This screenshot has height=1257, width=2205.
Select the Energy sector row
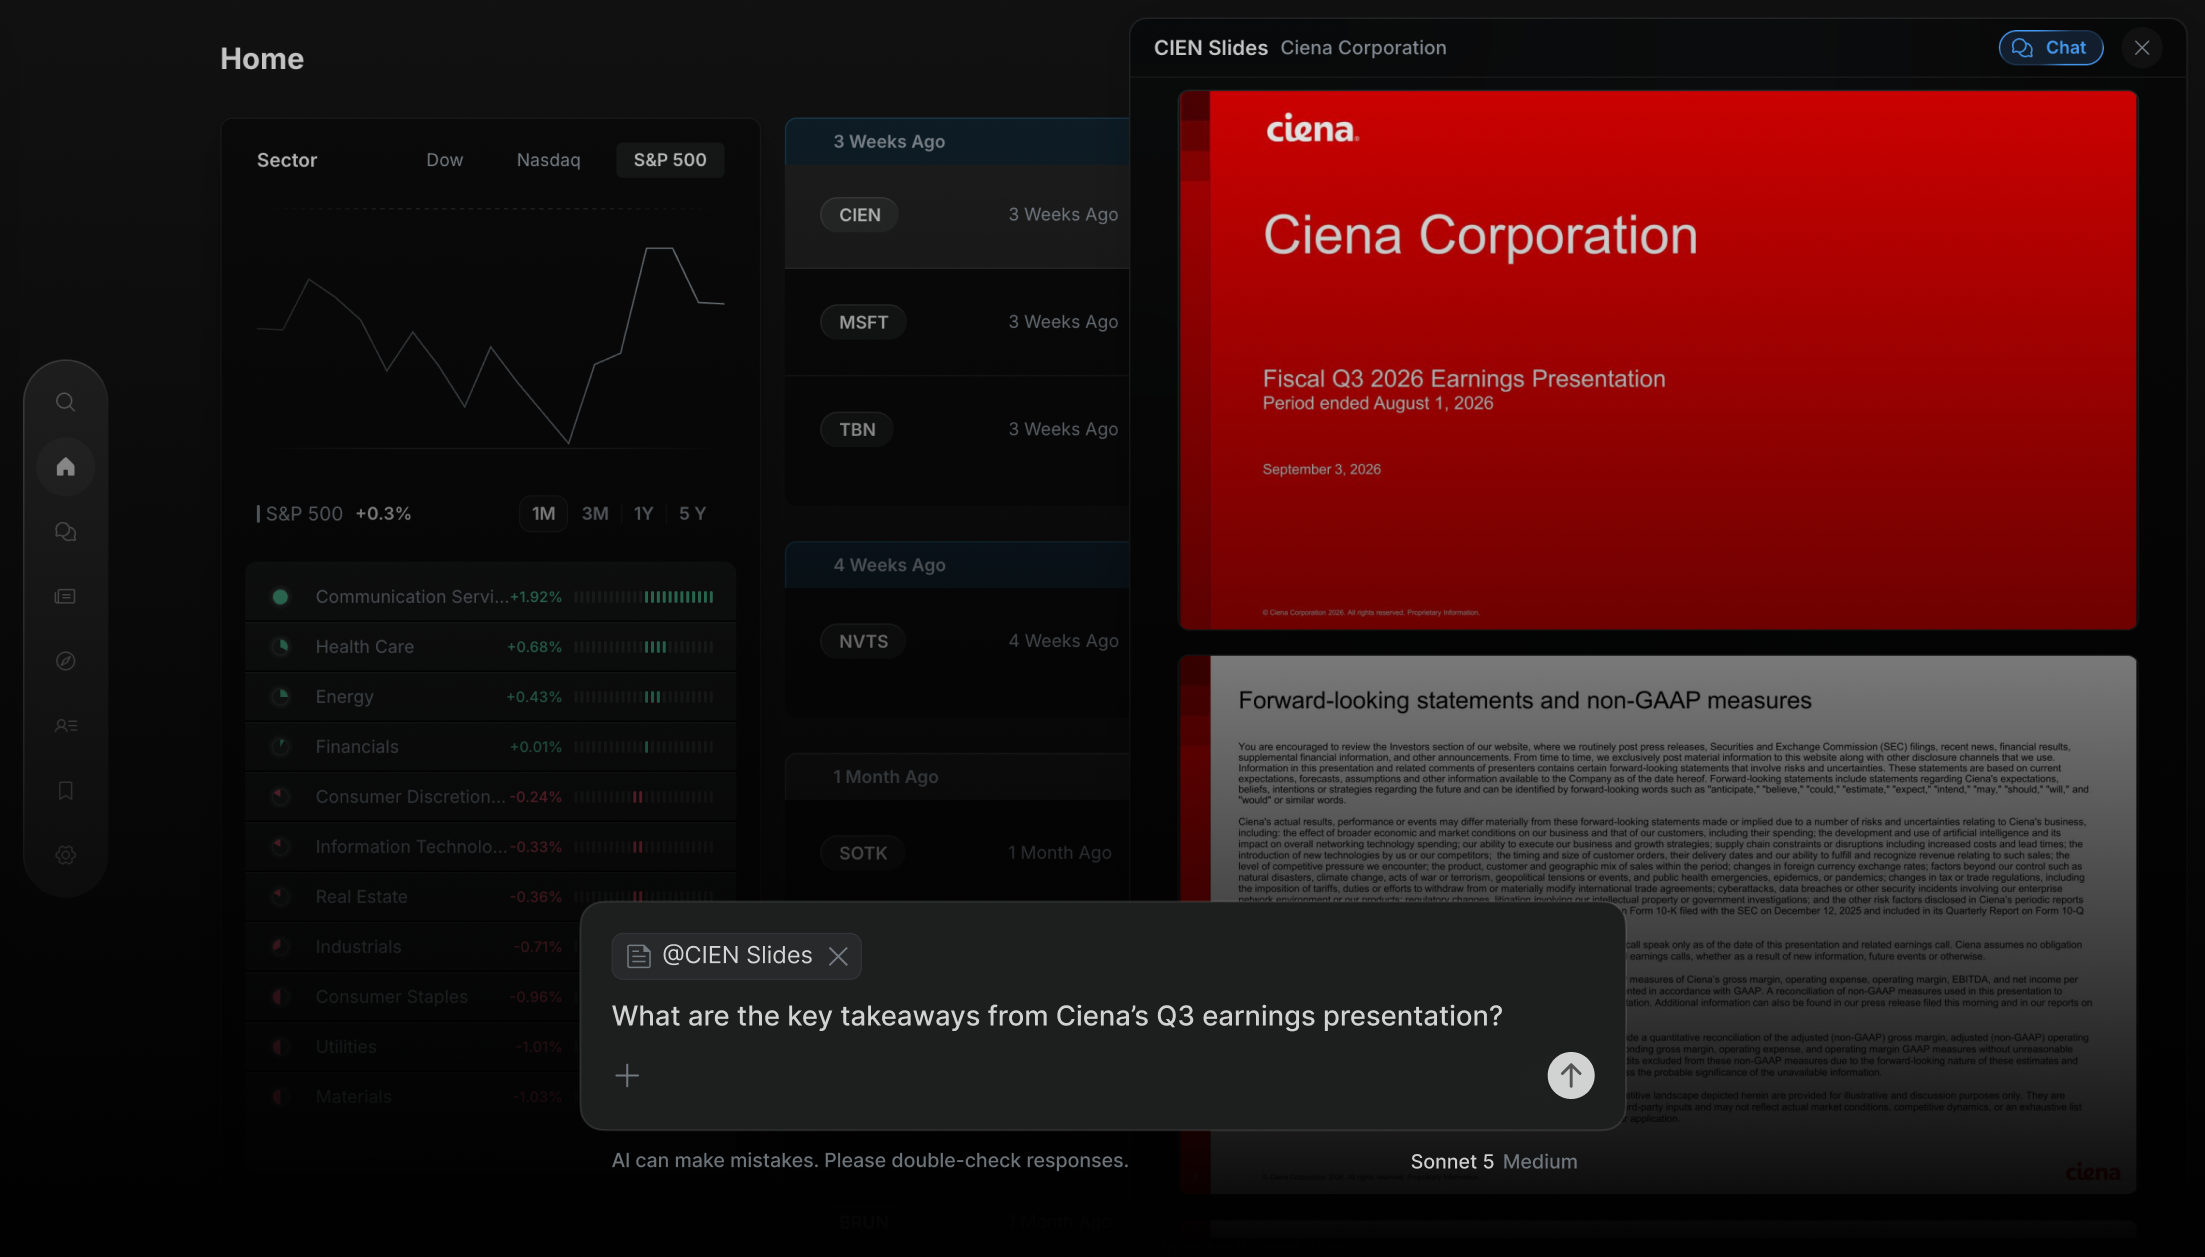(x=490, y=697)
